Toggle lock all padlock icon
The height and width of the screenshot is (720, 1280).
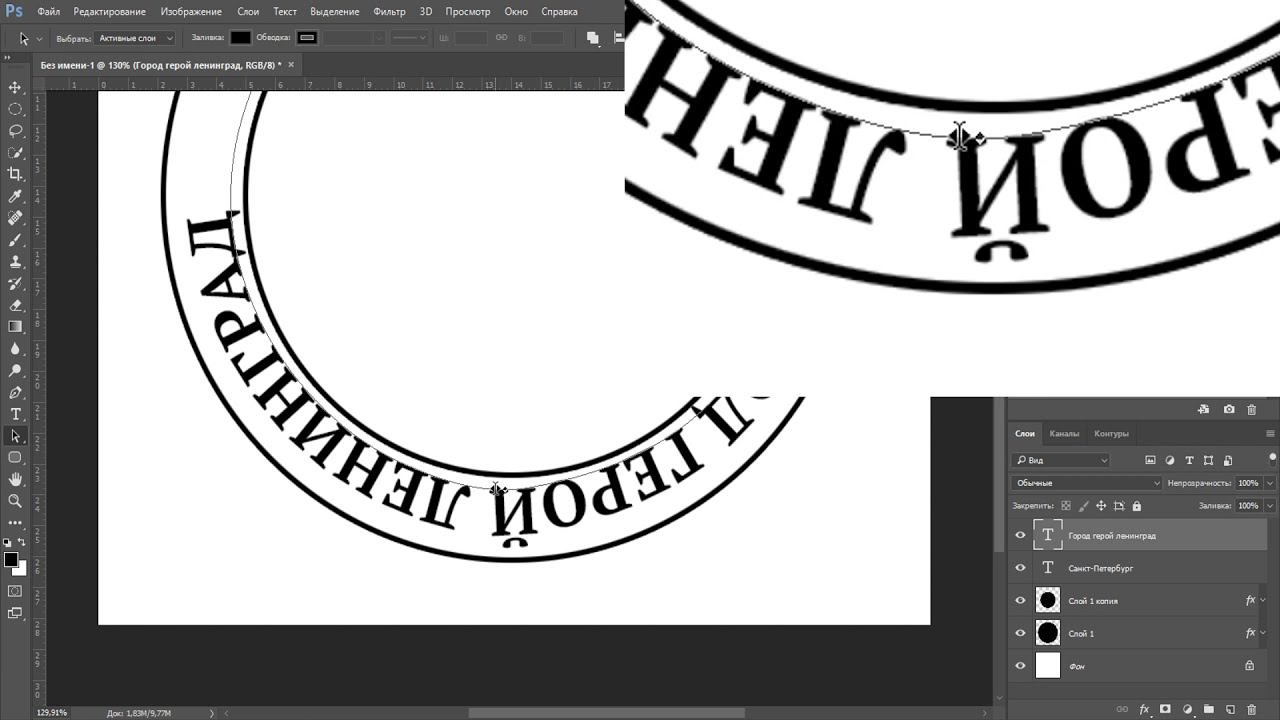point(1137,506)
